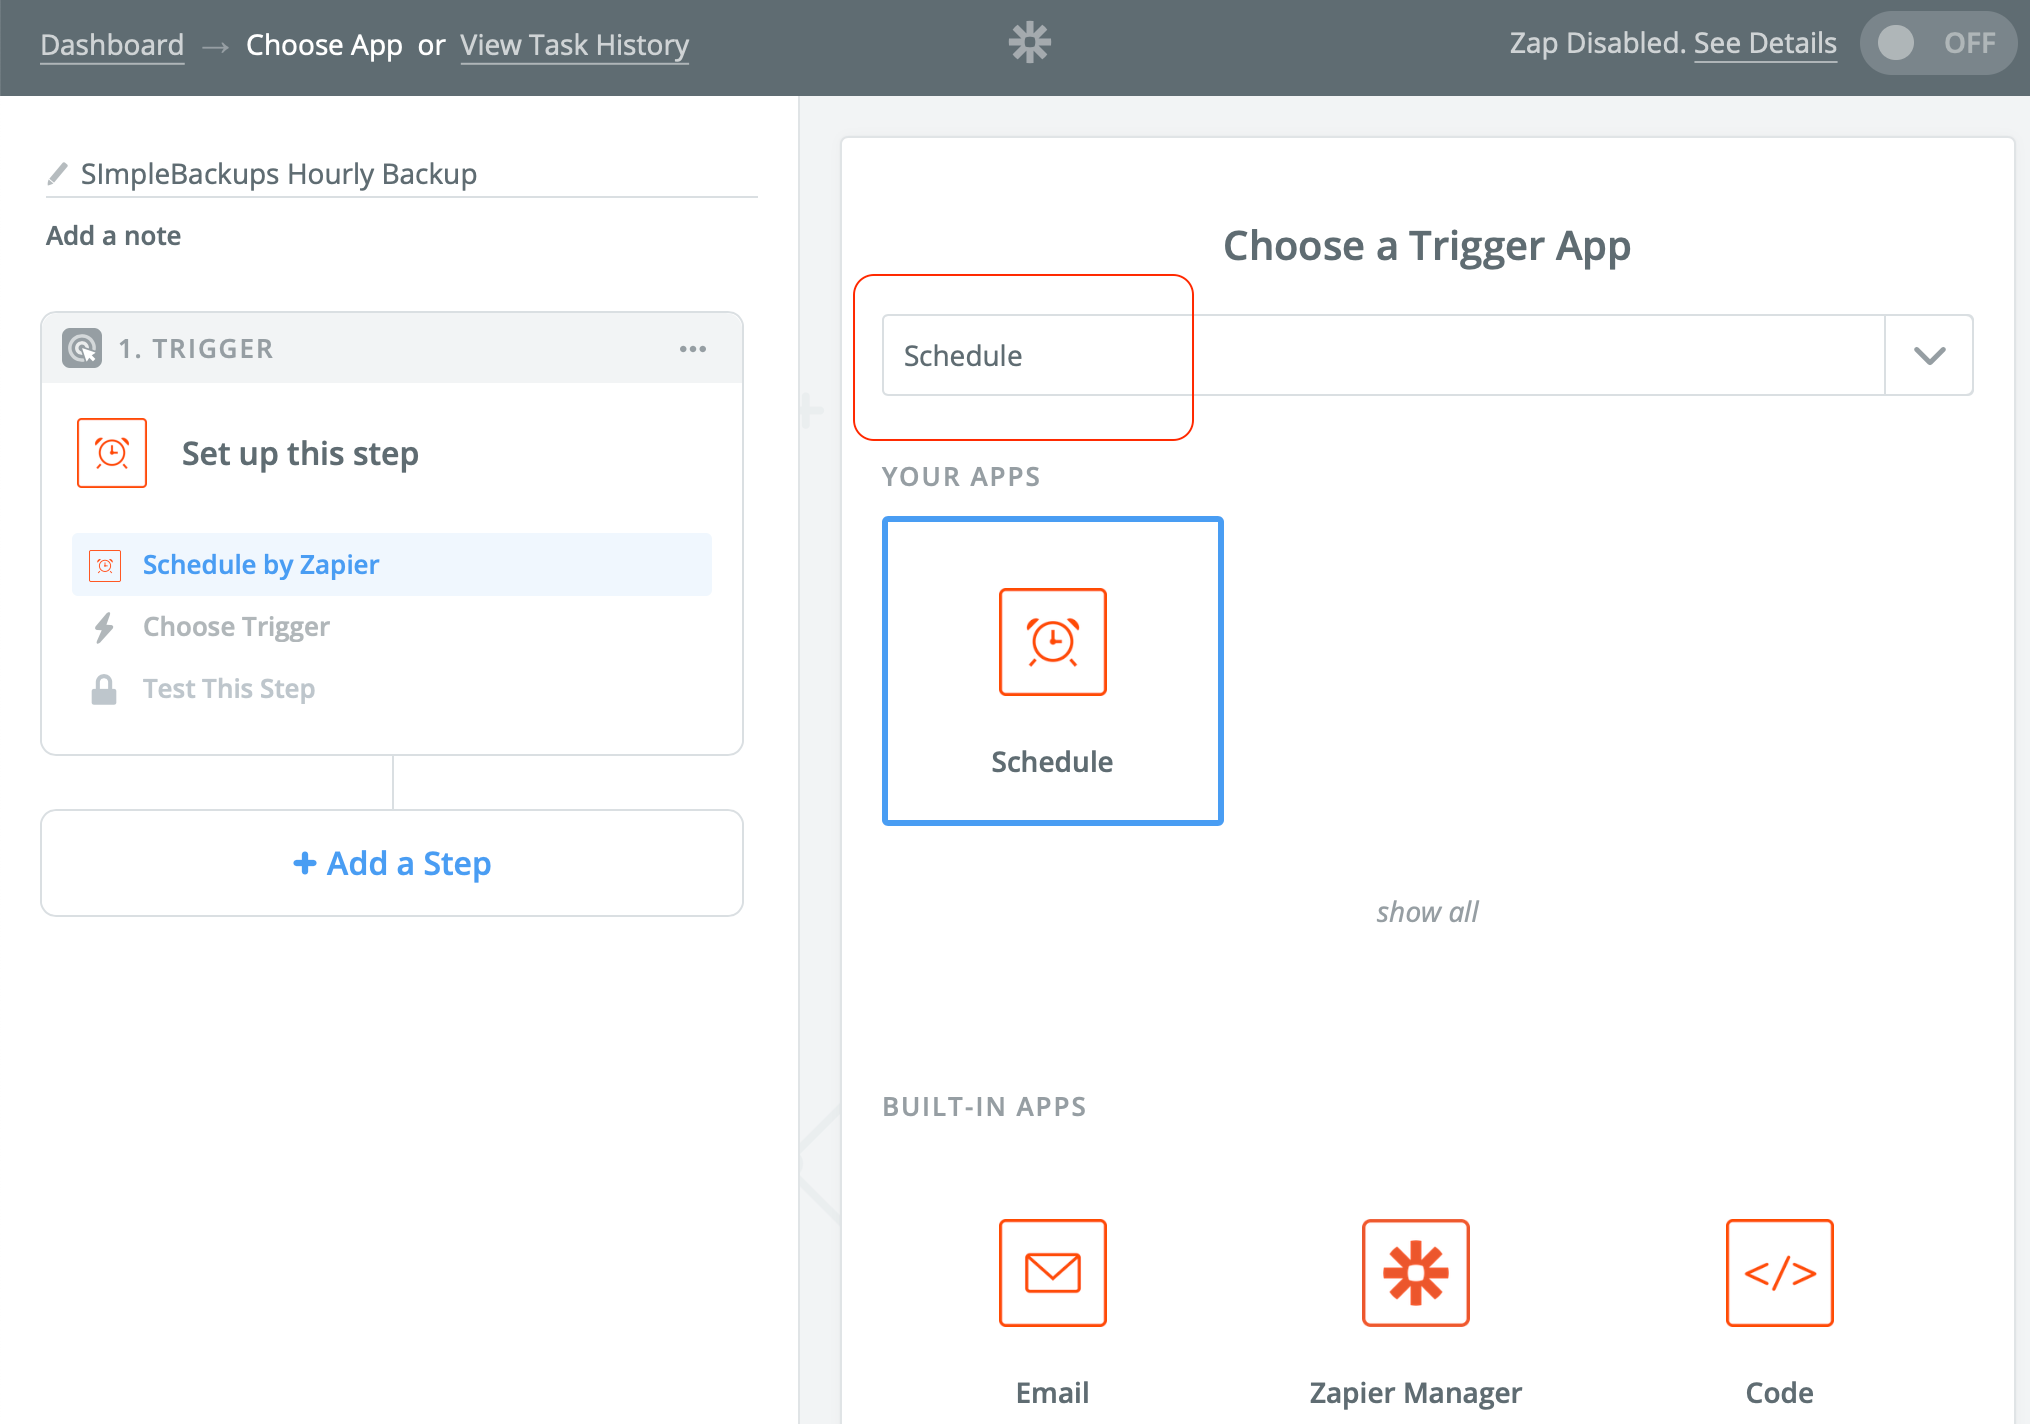This screenshot has width=2030, height=1424.
Task: Select the Schedule app tile
Action: 1051,671
